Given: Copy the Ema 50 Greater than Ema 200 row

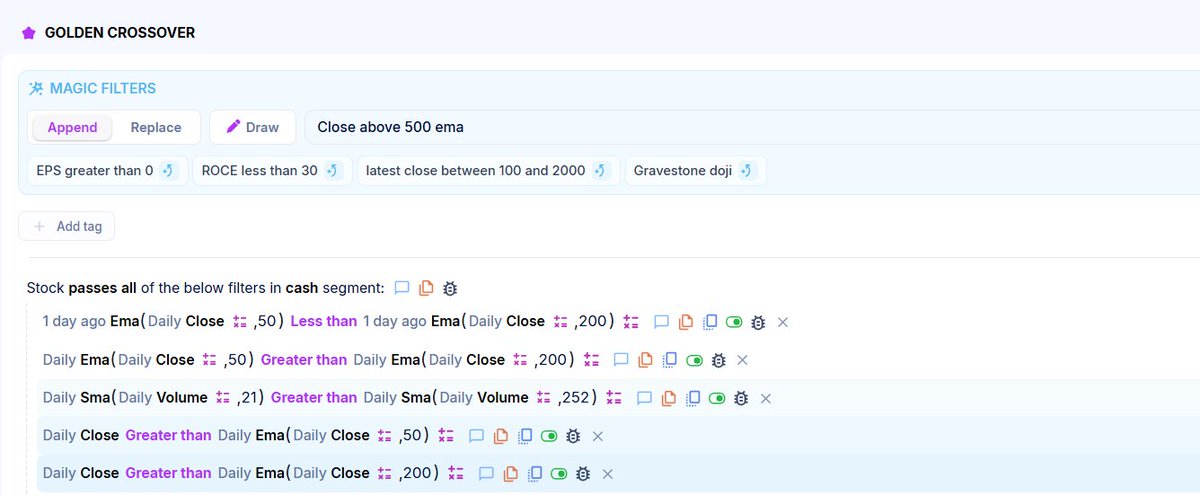Looking at the screenshot, I should point(645,360).
